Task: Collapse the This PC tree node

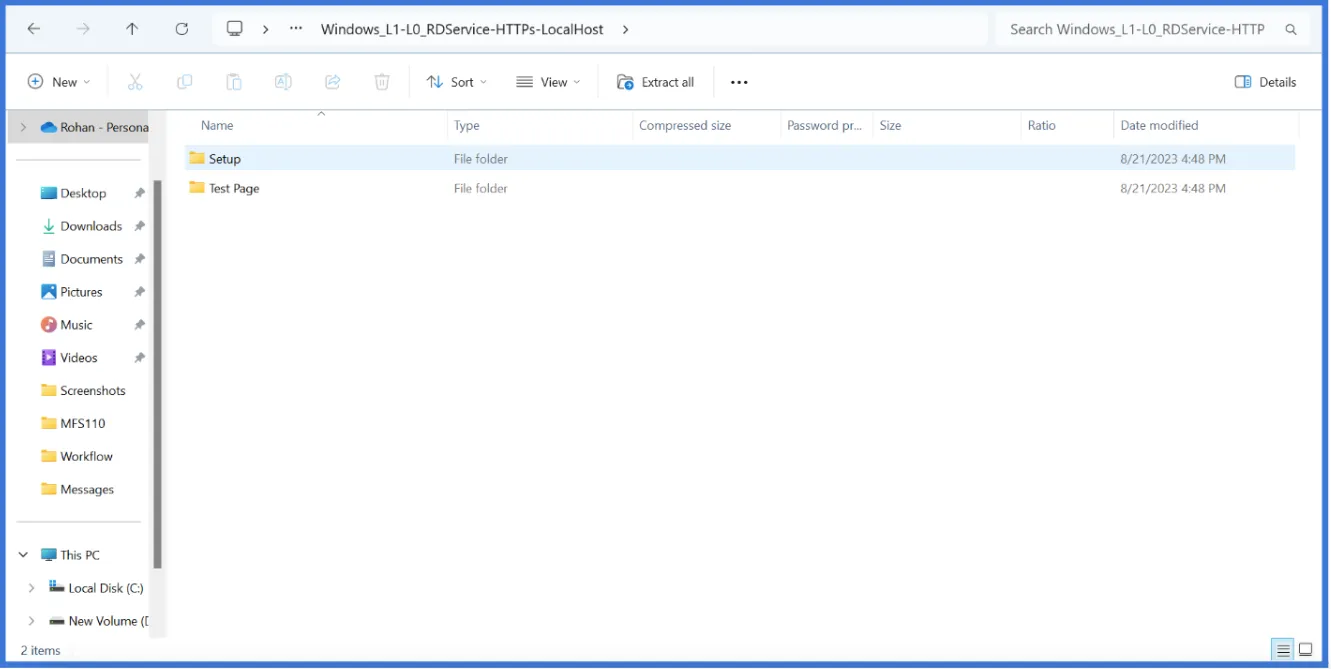Action: [23, 555]
